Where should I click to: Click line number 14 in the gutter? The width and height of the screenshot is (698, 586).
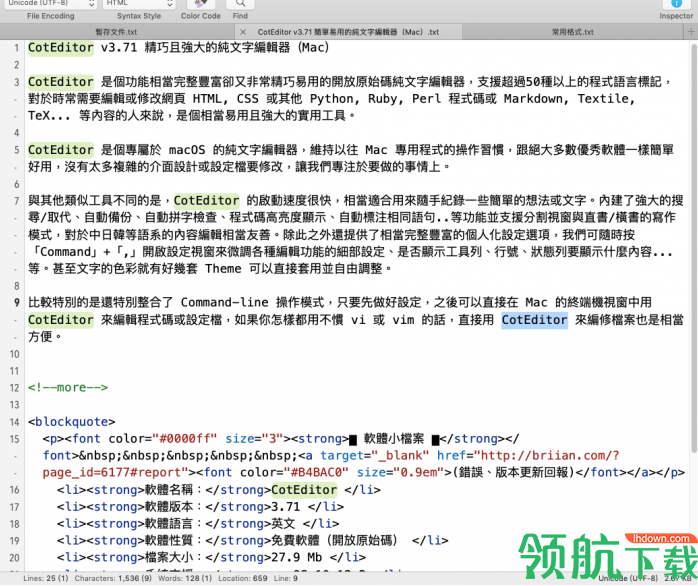pos(14,422)
